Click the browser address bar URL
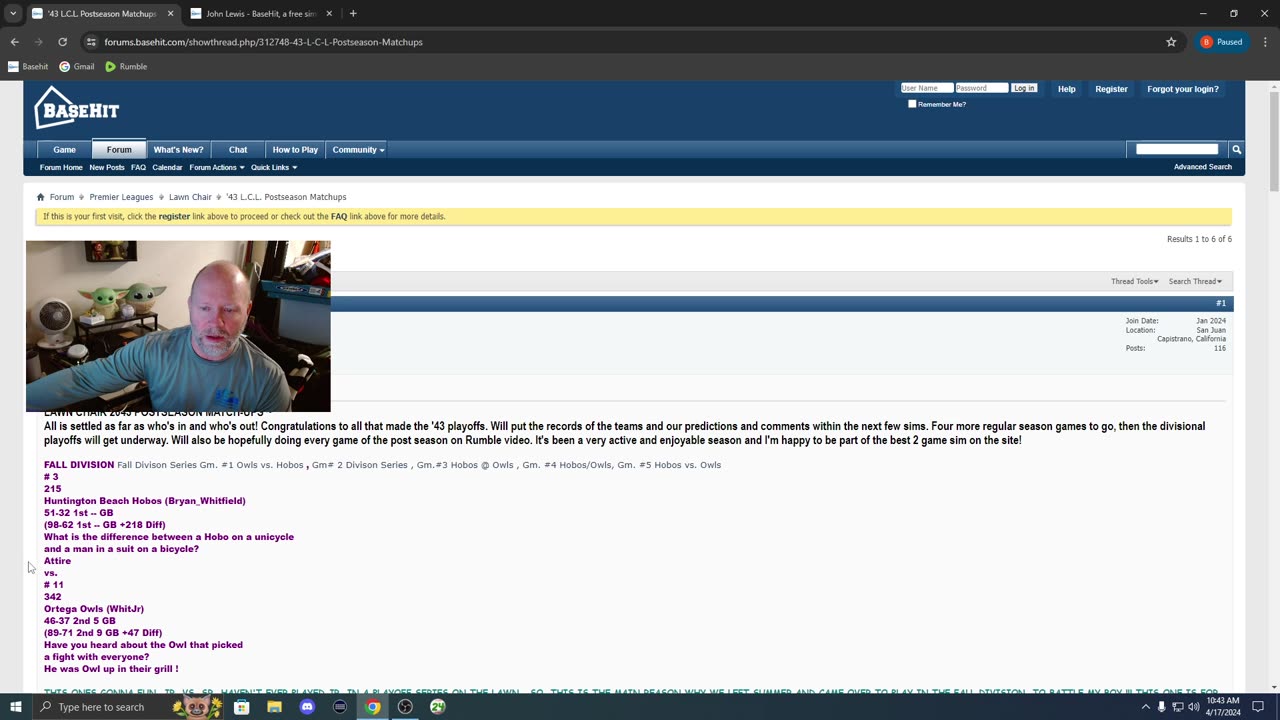Screen dimensions: 1280x720 (263, 42)
